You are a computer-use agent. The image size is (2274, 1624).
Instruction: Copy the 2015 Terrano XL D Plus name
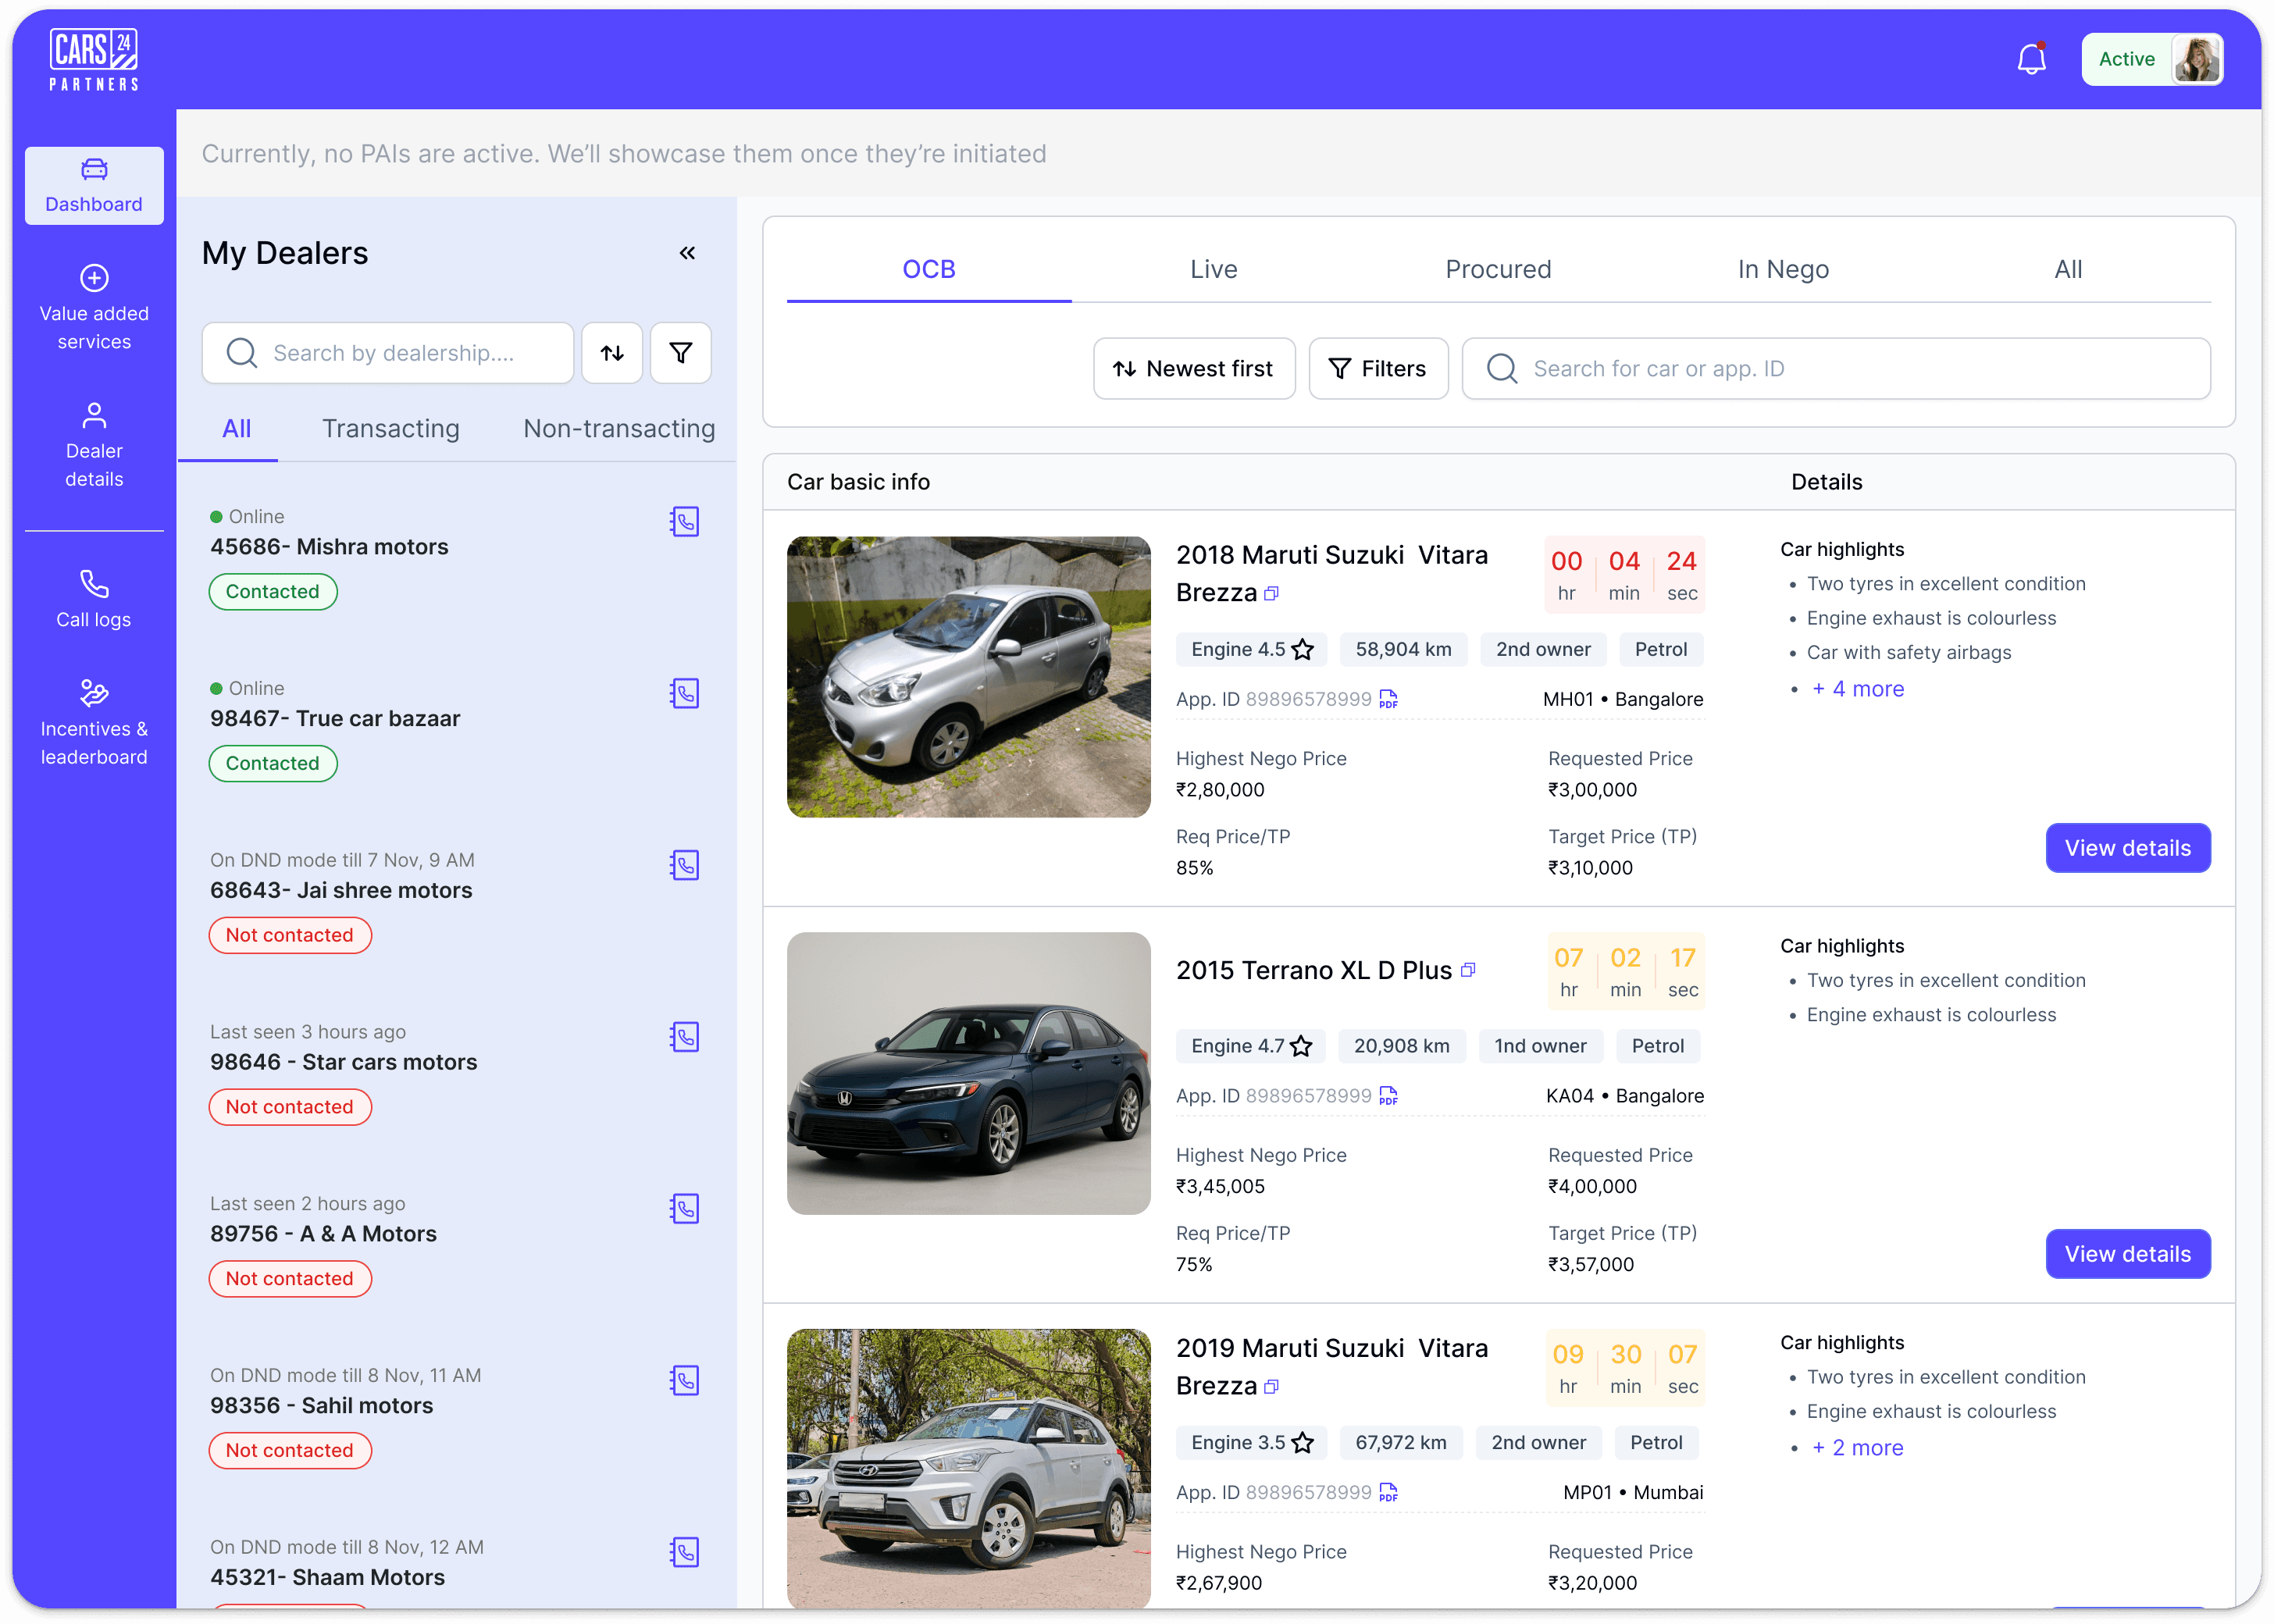point(1468,970)
